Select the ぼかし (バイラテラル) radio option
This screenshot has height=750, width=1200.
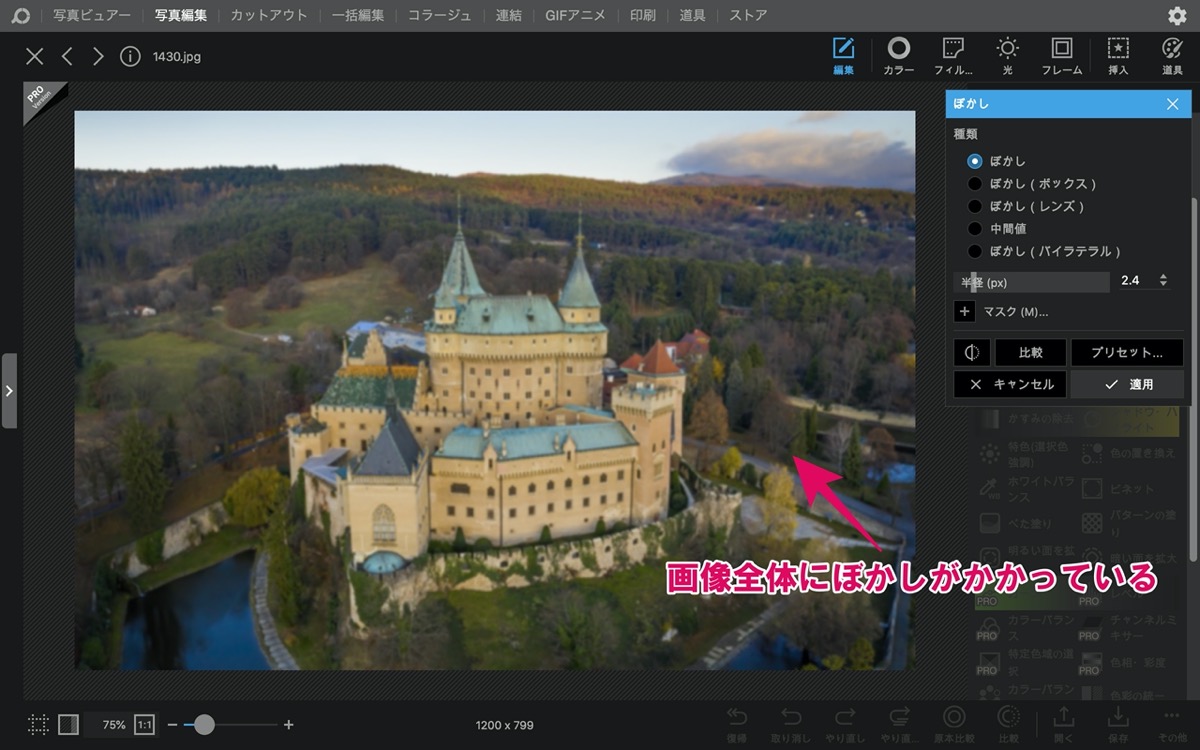975,251
